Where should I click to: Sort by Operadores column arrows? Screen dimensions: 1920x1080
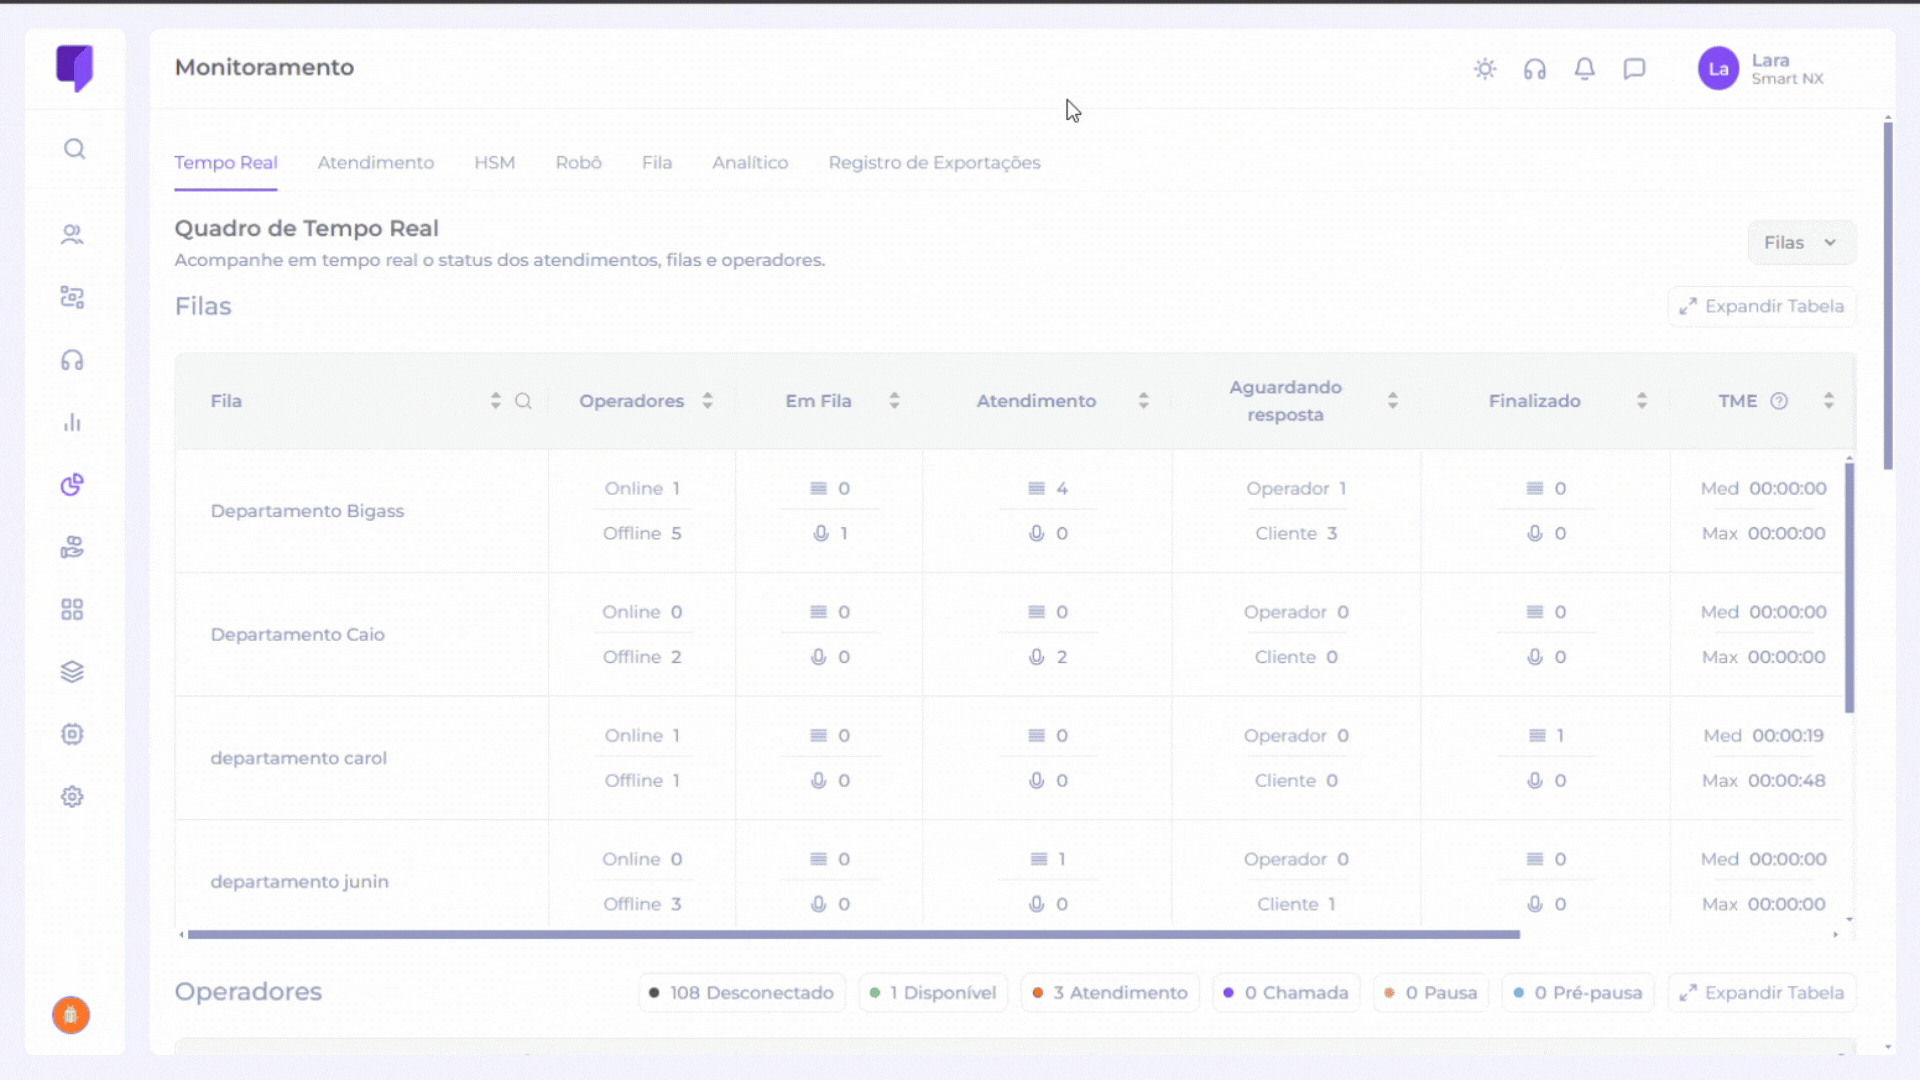pyautogui.click(x=708, y=401)
